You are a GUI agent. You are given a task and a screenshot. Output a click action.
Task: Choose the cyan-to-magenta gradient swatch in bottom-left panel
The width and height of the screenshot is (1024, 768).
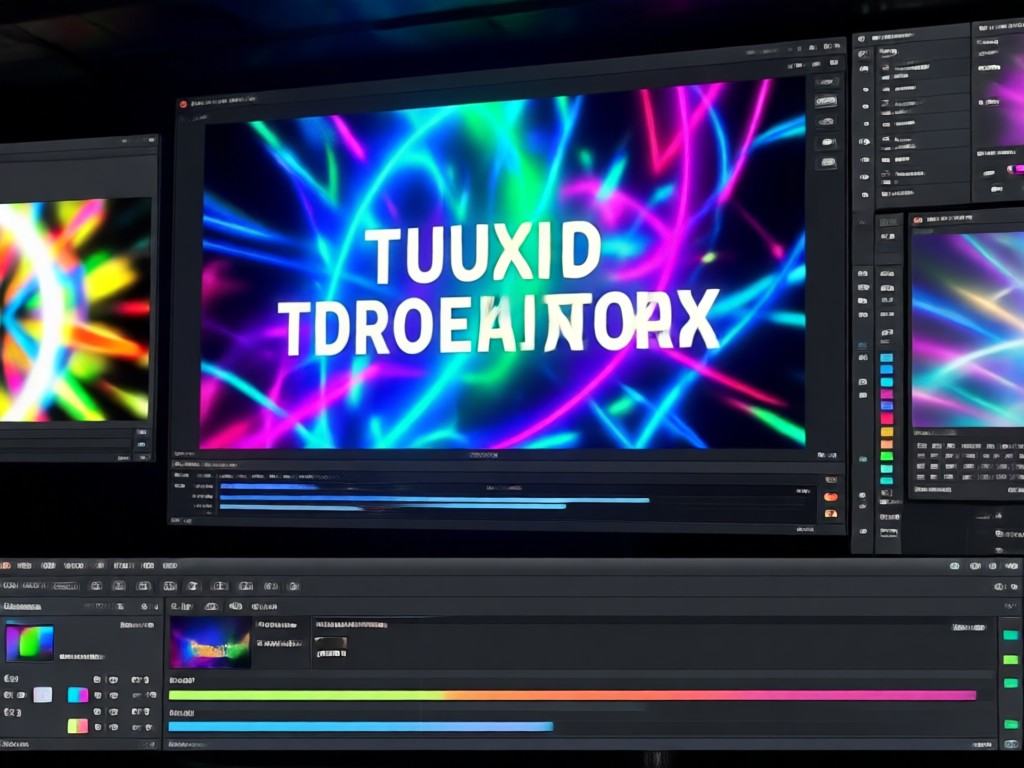(78, 694)
